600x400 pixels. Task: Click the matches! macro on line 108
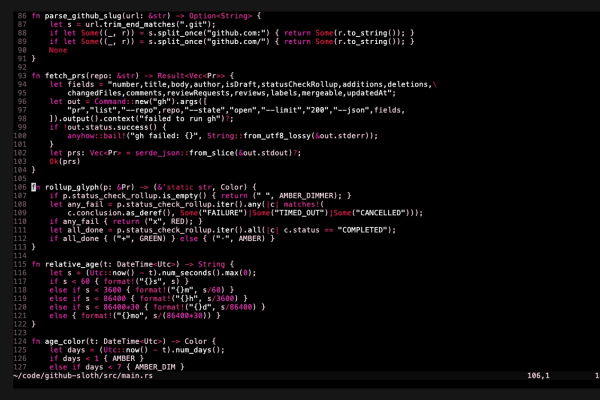[301, 204]
